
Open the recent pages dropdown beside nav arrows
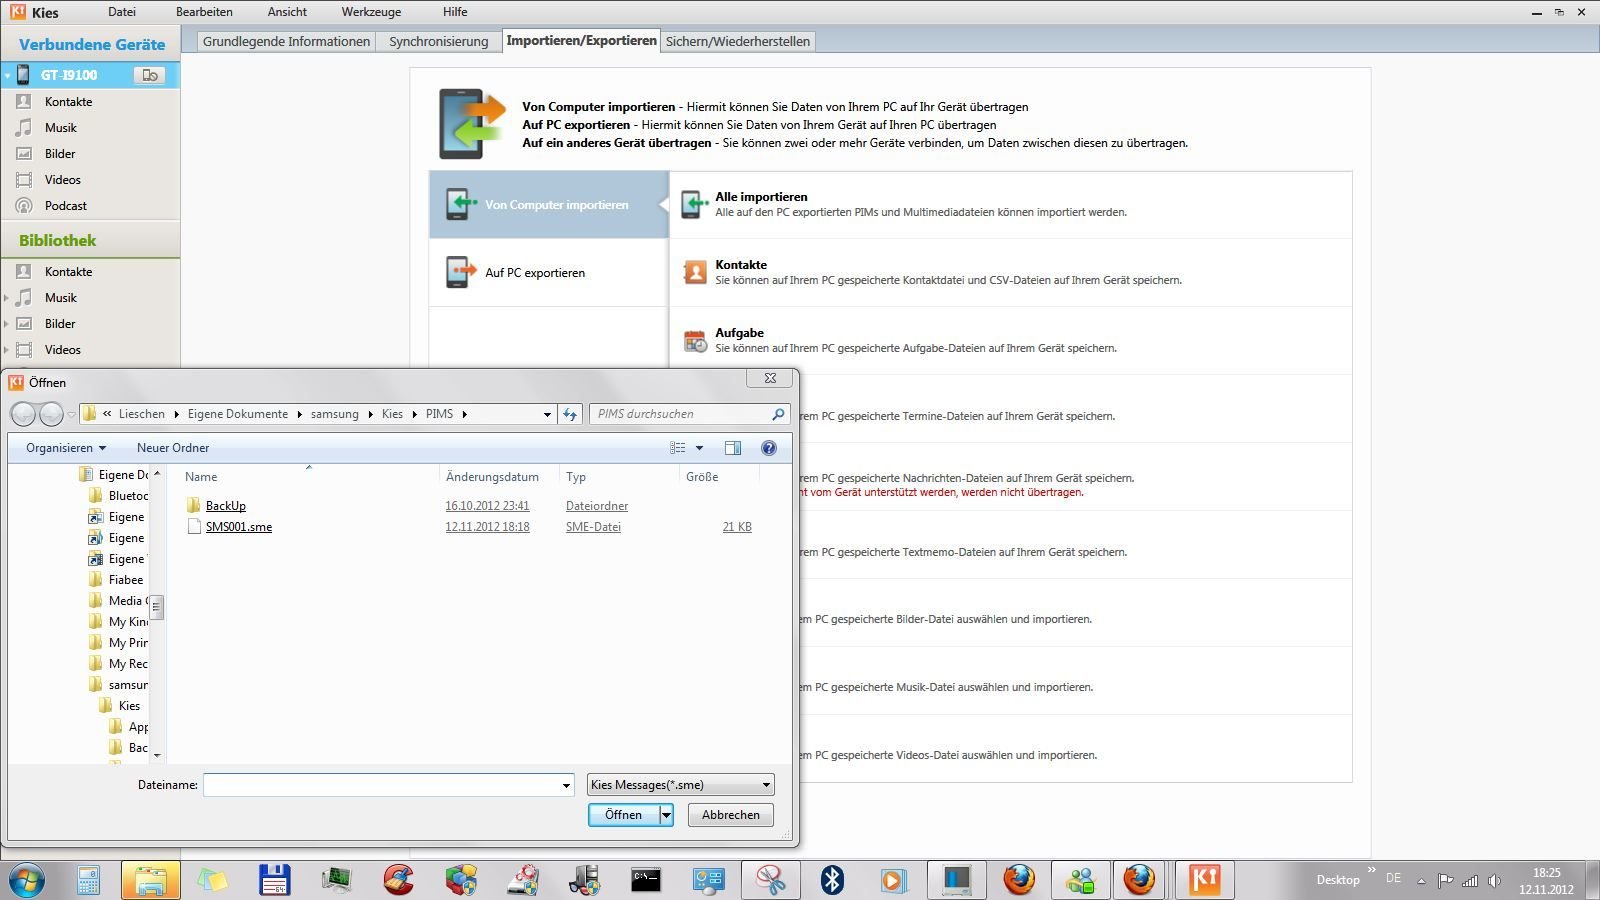pos(71,414)
